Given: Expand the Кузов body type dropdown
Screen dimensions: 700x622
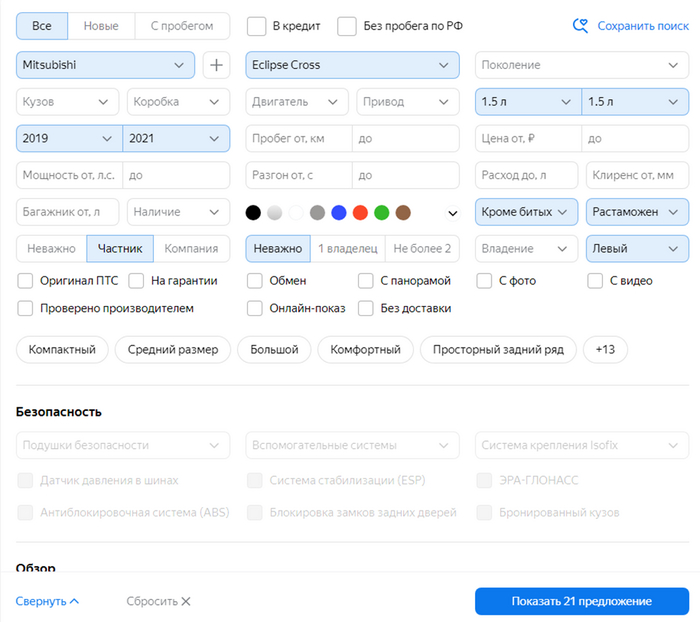Looking at the screenshot, I should 67,102.
